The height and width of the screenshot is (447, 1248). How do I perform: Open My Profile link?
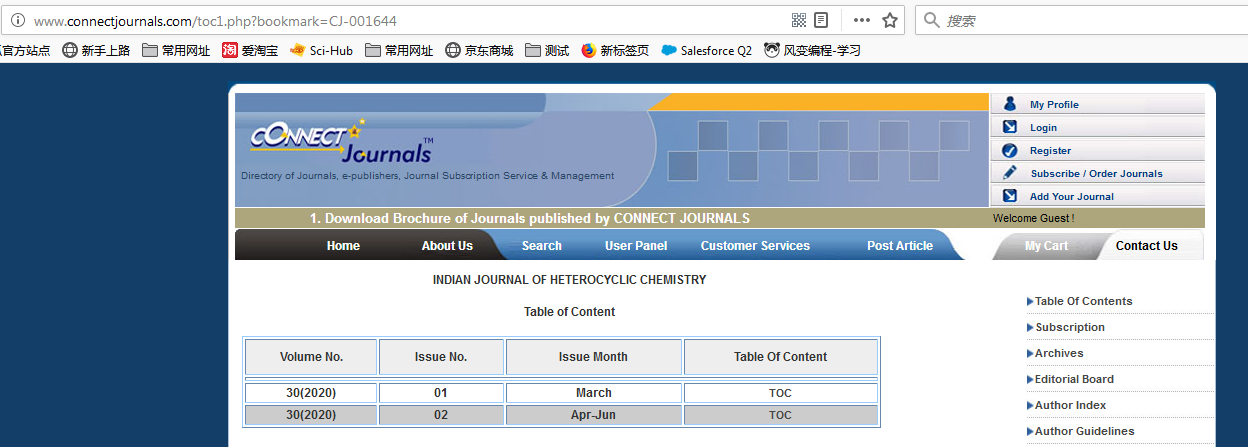tap(1054, 105)
